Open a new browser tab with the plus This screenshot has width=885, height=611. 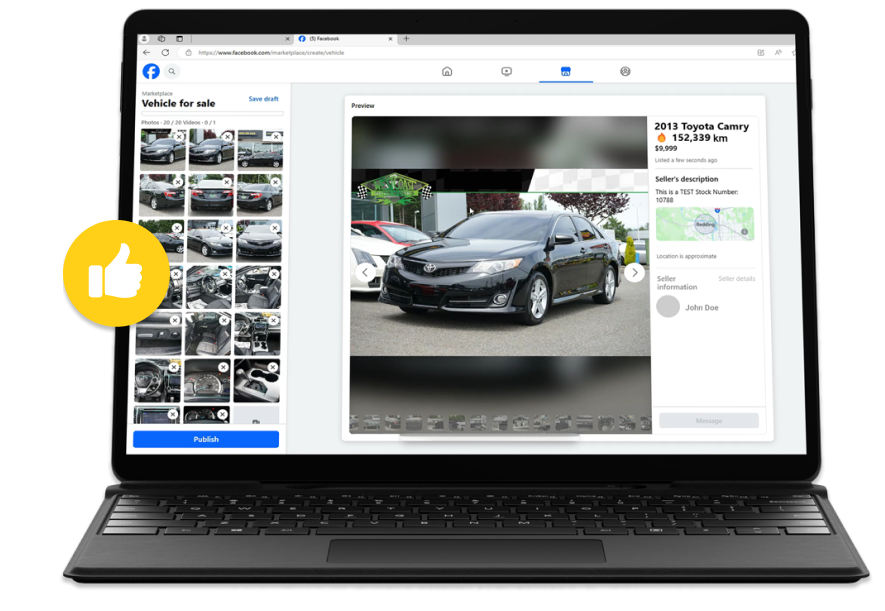[x=404, y=38]
